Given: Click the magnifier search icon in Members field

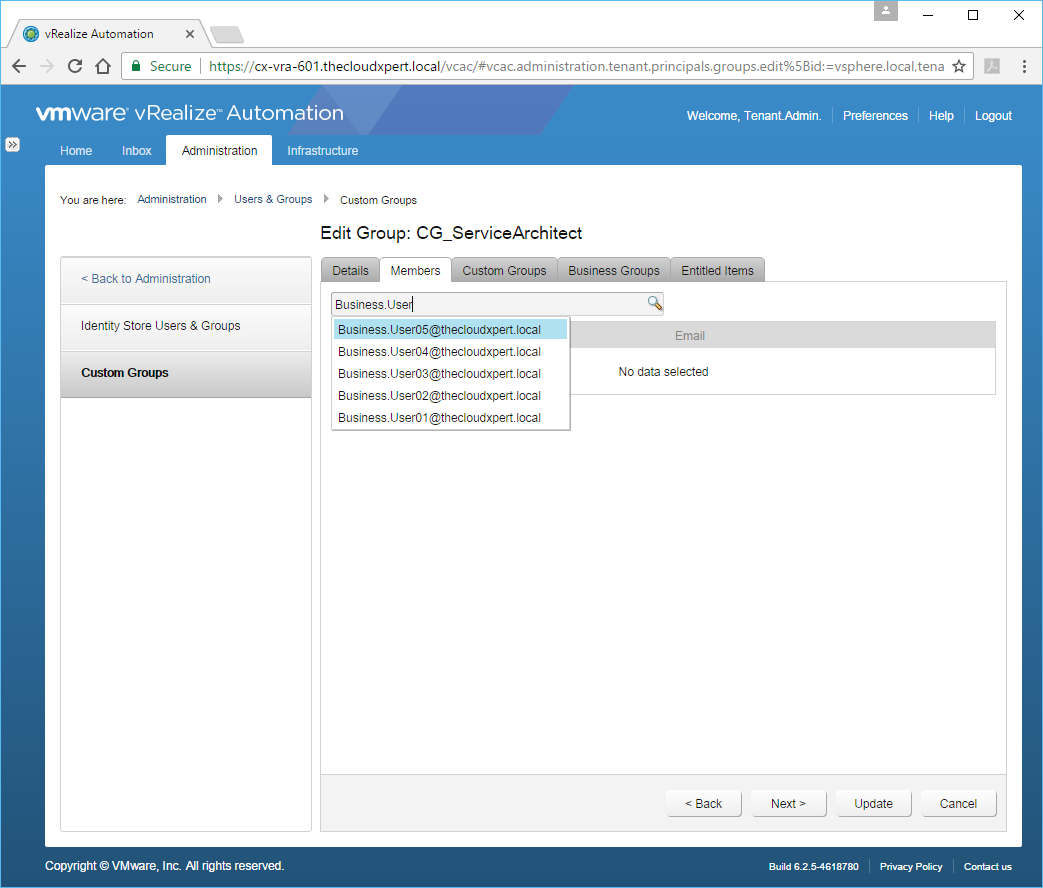Looking at the screenshot, I should (x=654, y=304).
